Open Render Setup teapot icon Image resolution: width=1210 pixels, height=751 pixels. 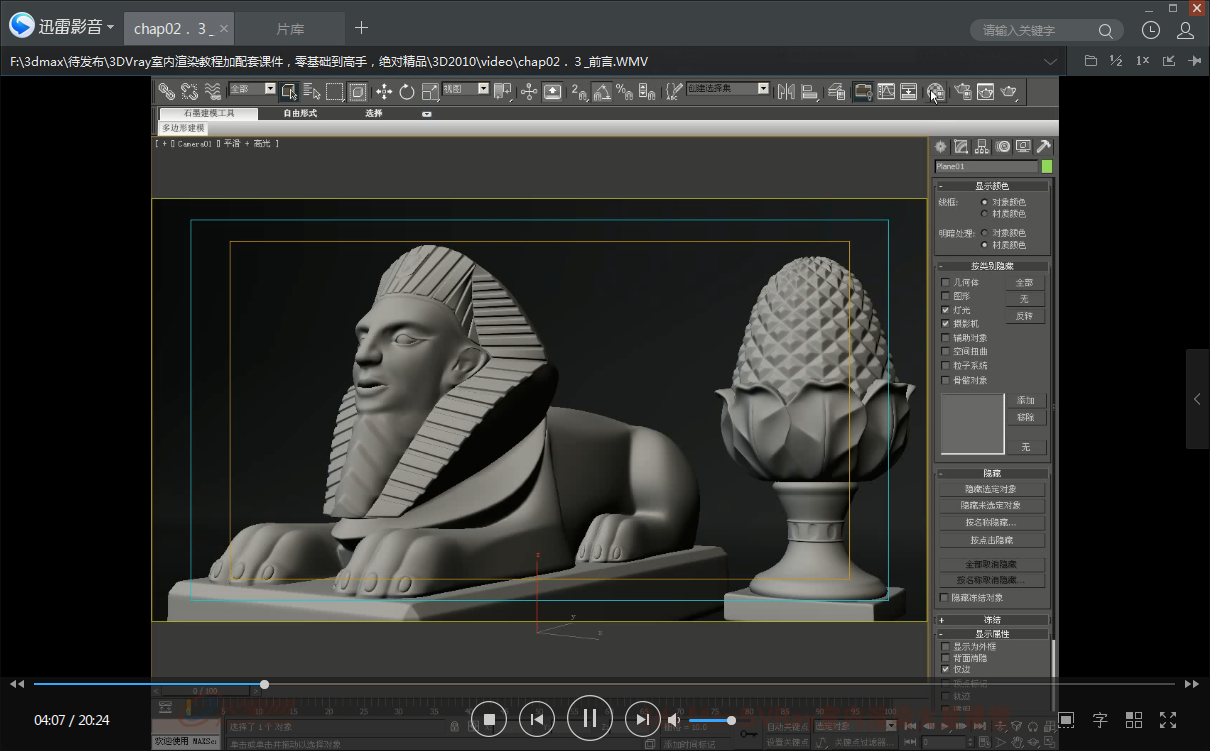963,92
